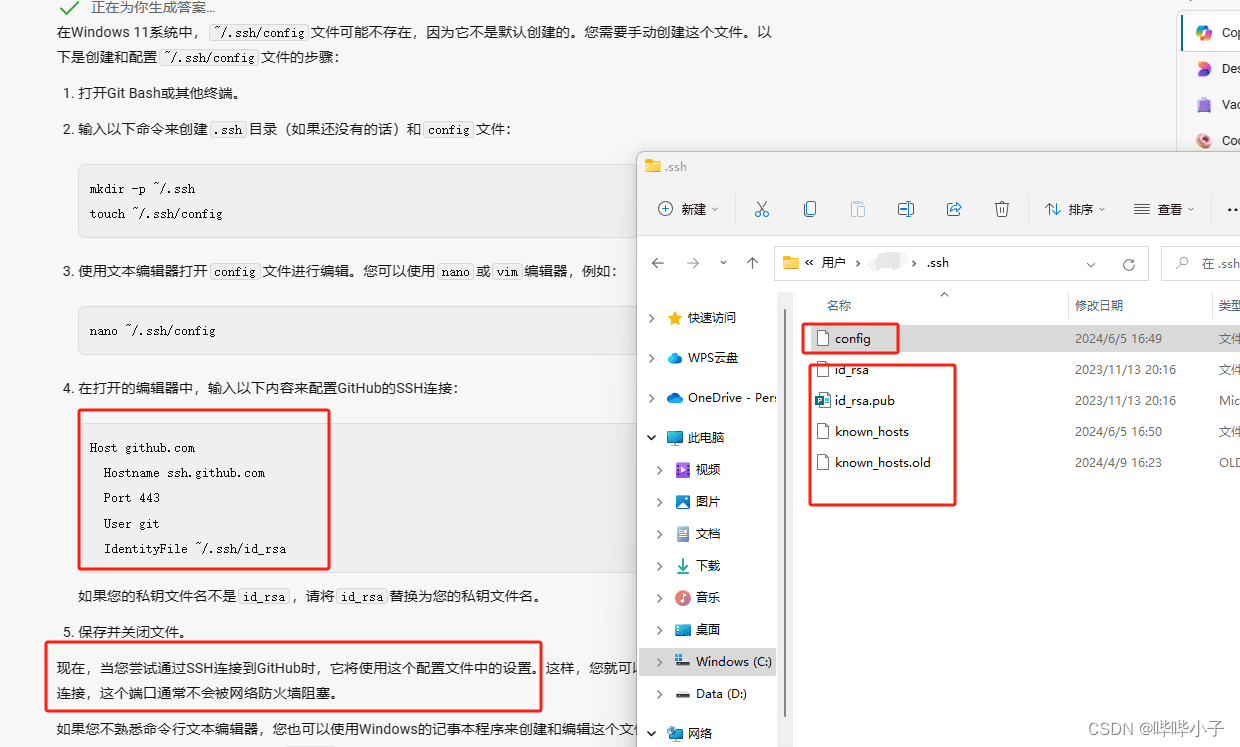The height and width of the screenshot is (747, 1240).
Task: Expand OneDrive tree node chevron
Action: [652, 398]
